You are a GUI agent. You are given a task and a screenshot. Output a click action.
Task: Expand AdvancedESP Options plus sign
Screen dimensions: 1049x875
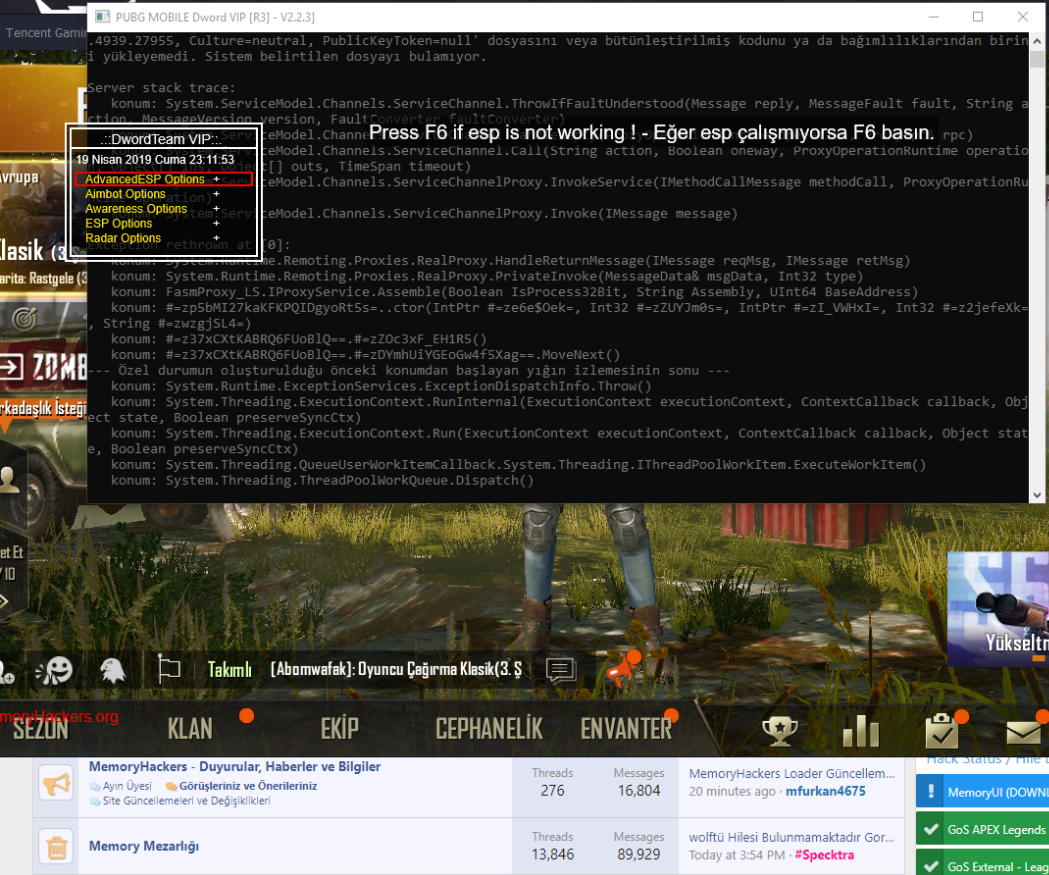coord(216,179)
